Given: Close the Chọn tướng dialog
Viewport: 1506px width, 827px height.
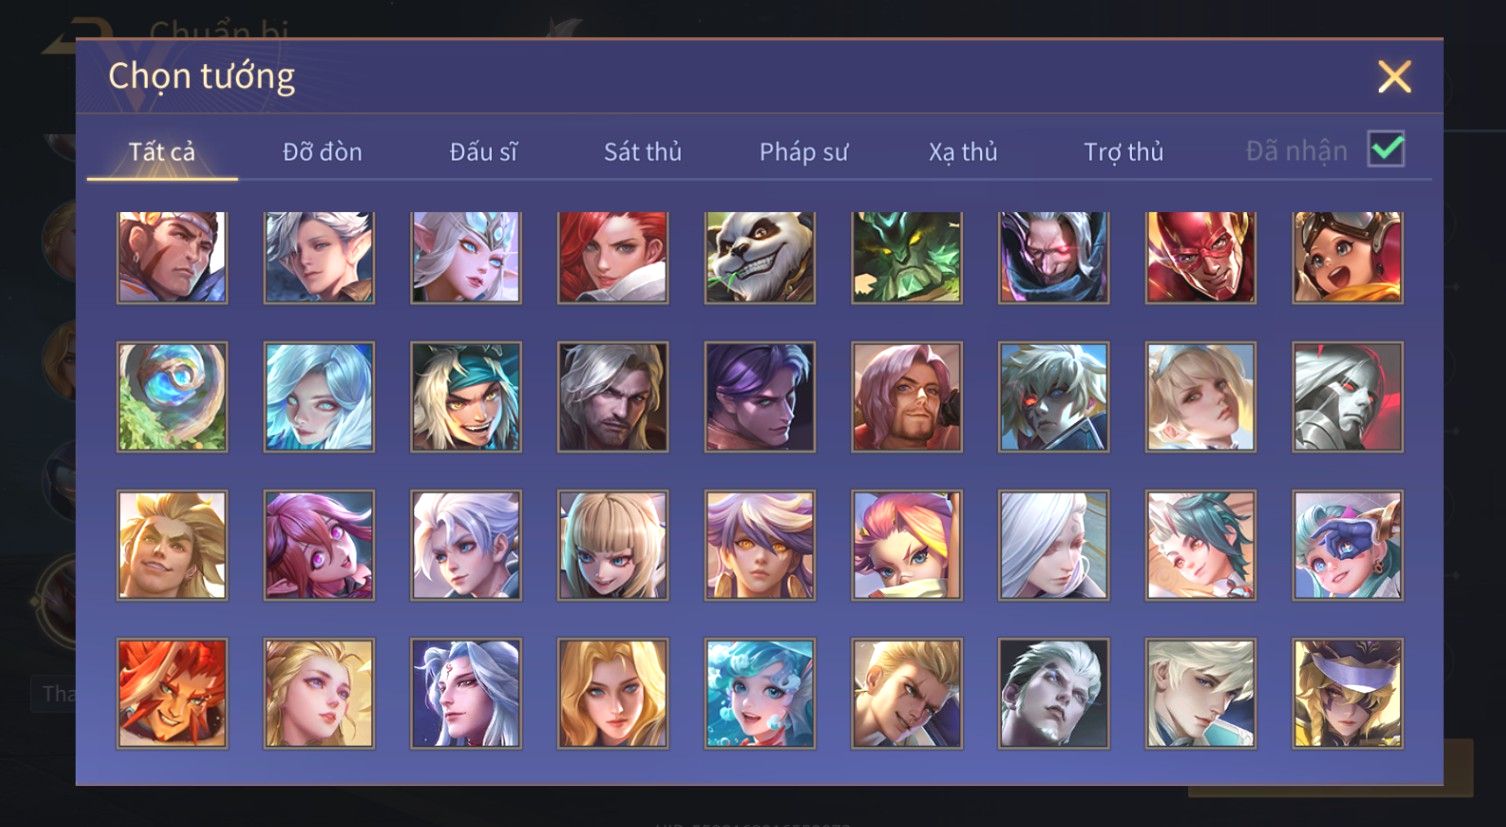Looking at the screenshot, I should (x=1394, y=77).
